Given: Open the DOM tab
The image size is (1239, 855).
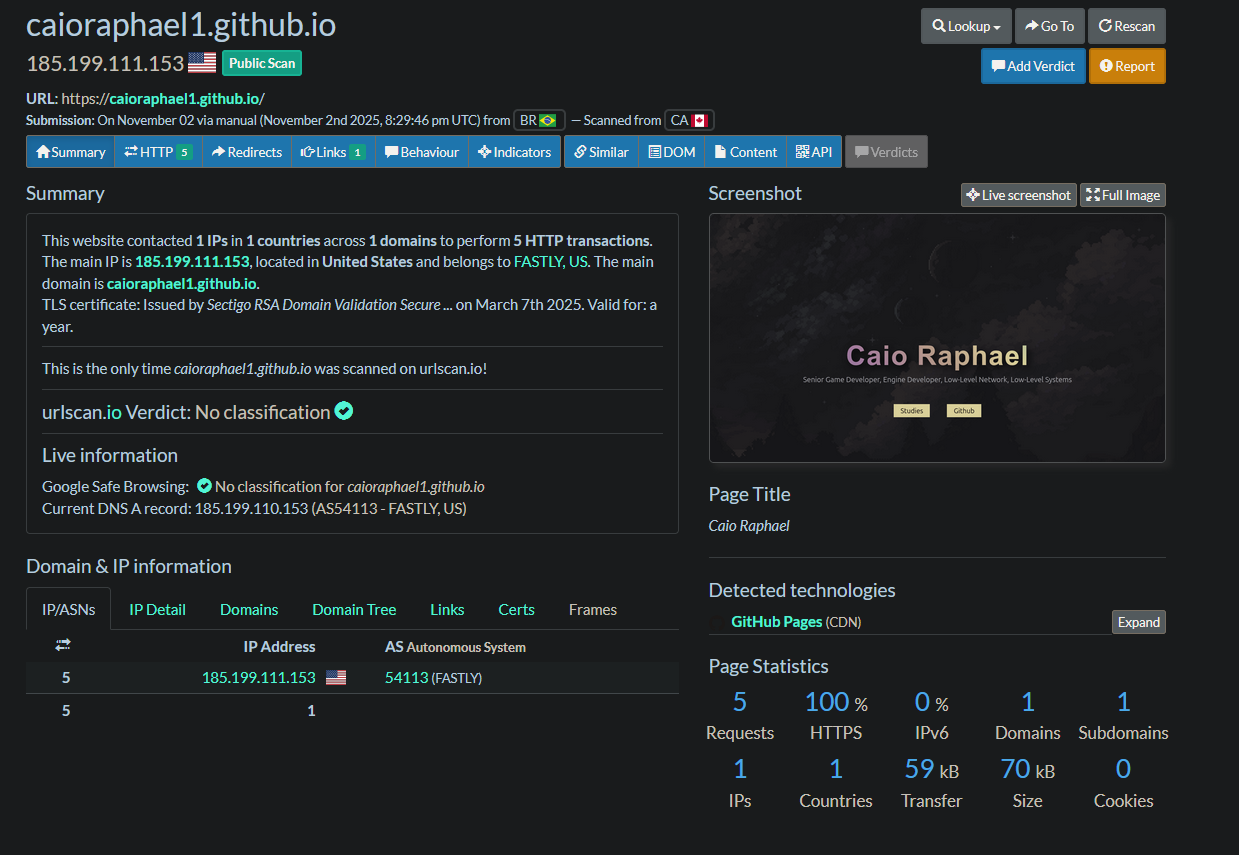Looking at the screenshot, I should [x=671, y=152].
